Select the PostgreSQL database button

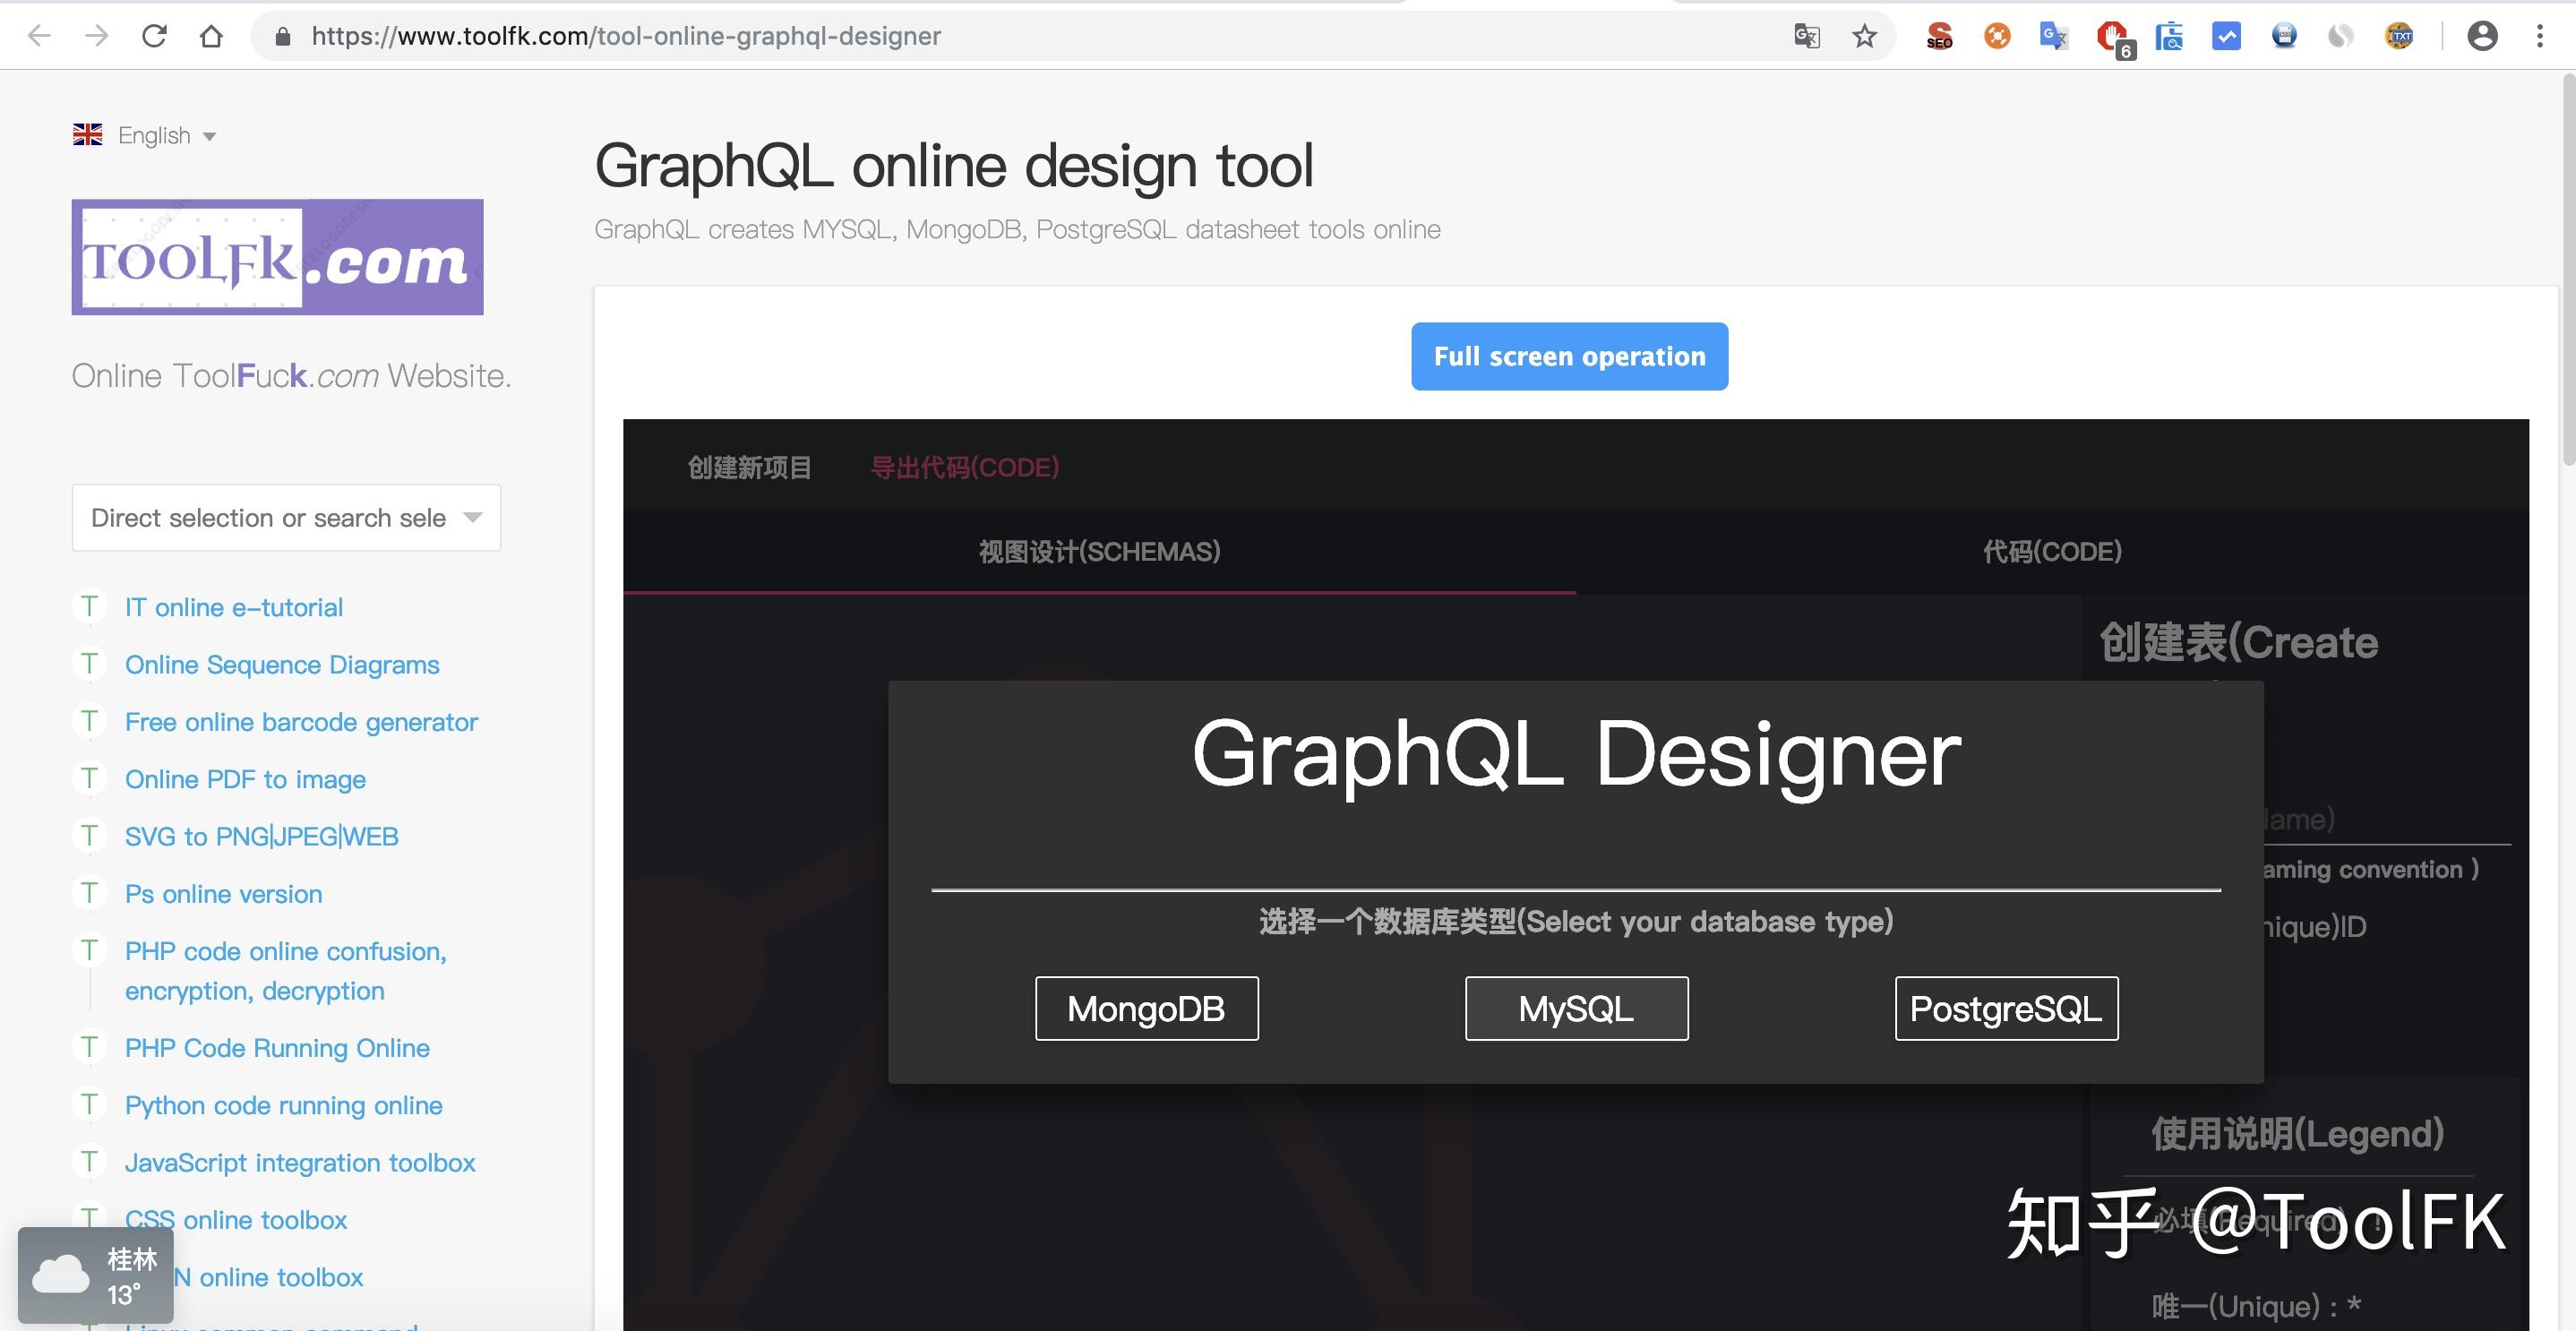(2006, 1008)
